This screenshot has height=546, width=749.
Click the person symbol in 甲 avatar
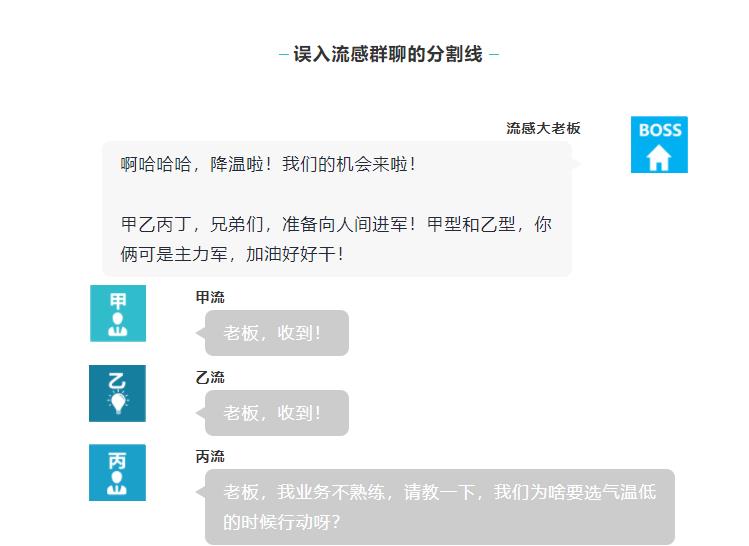tap(118, 325)
